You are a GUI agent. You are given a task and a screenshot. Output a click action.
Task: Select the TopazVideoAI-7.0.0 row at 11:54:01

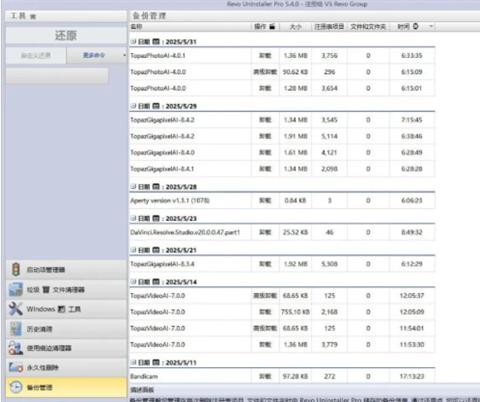282,328
